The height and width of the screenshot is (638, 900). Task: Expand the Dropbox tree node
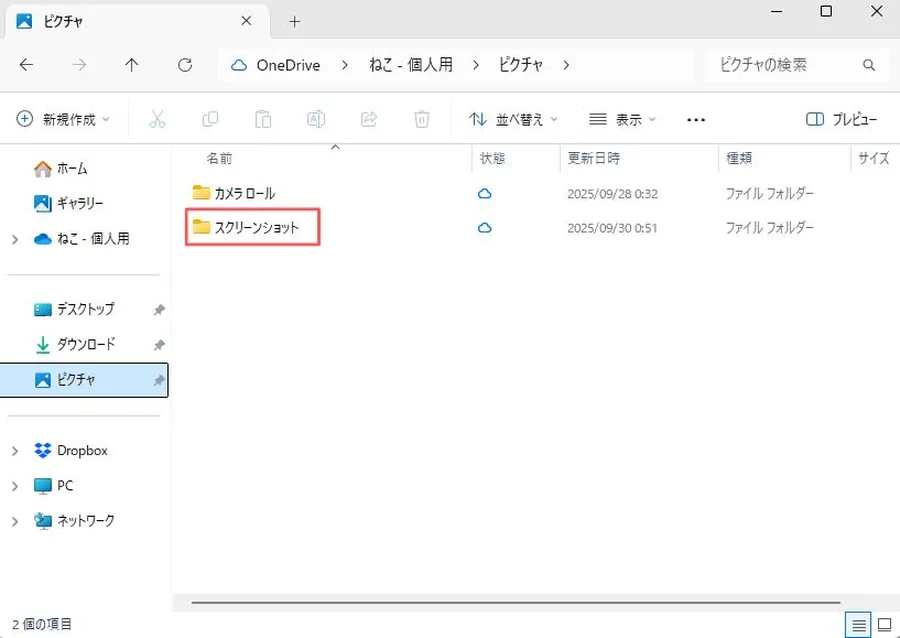tap(15, 451)
